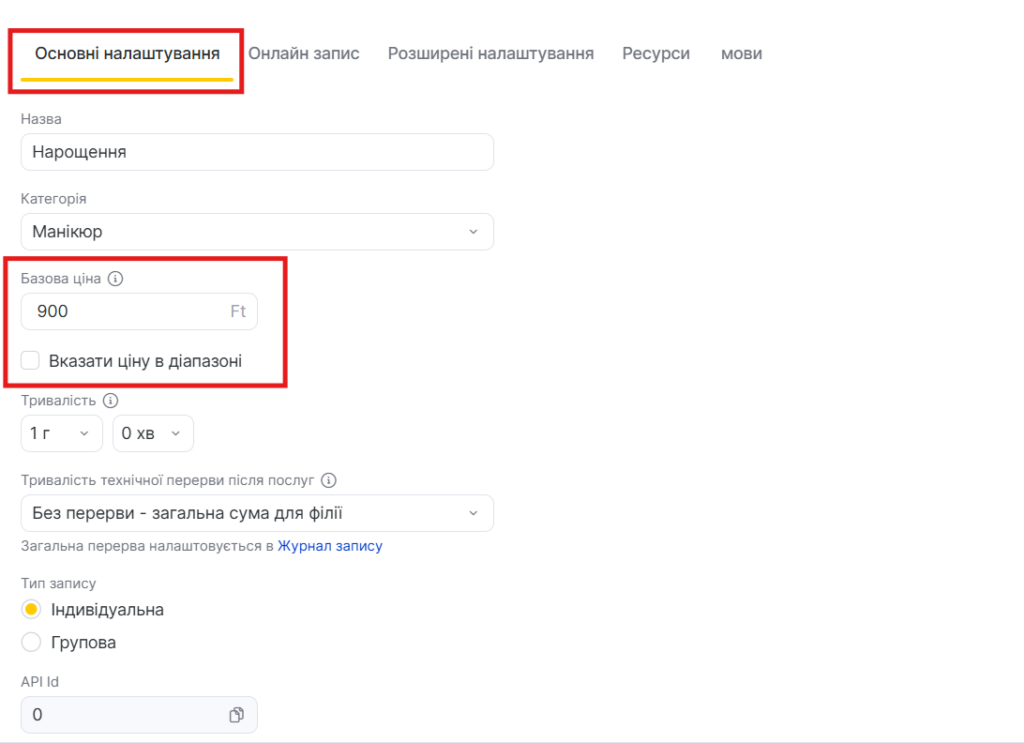Switch to Онлайн запис tab
The image size is (1024, 743).
click(x=304, y=54)
